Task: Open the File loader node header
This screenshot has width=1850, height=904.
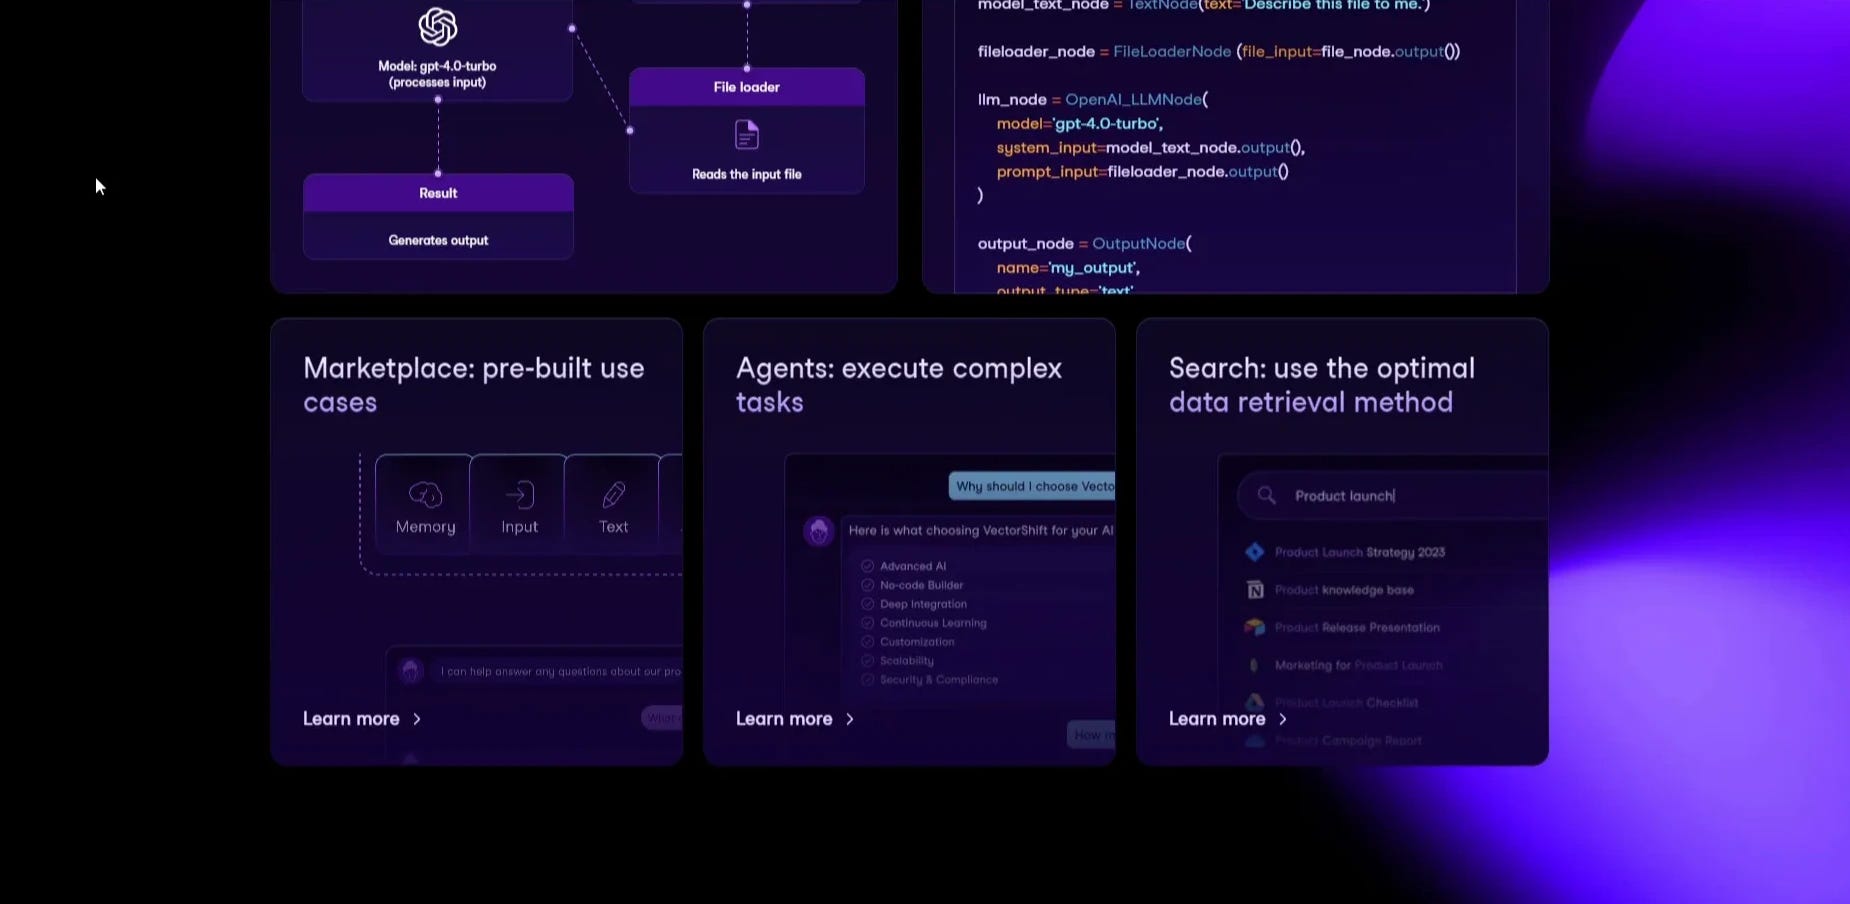Action: point(746,87)
